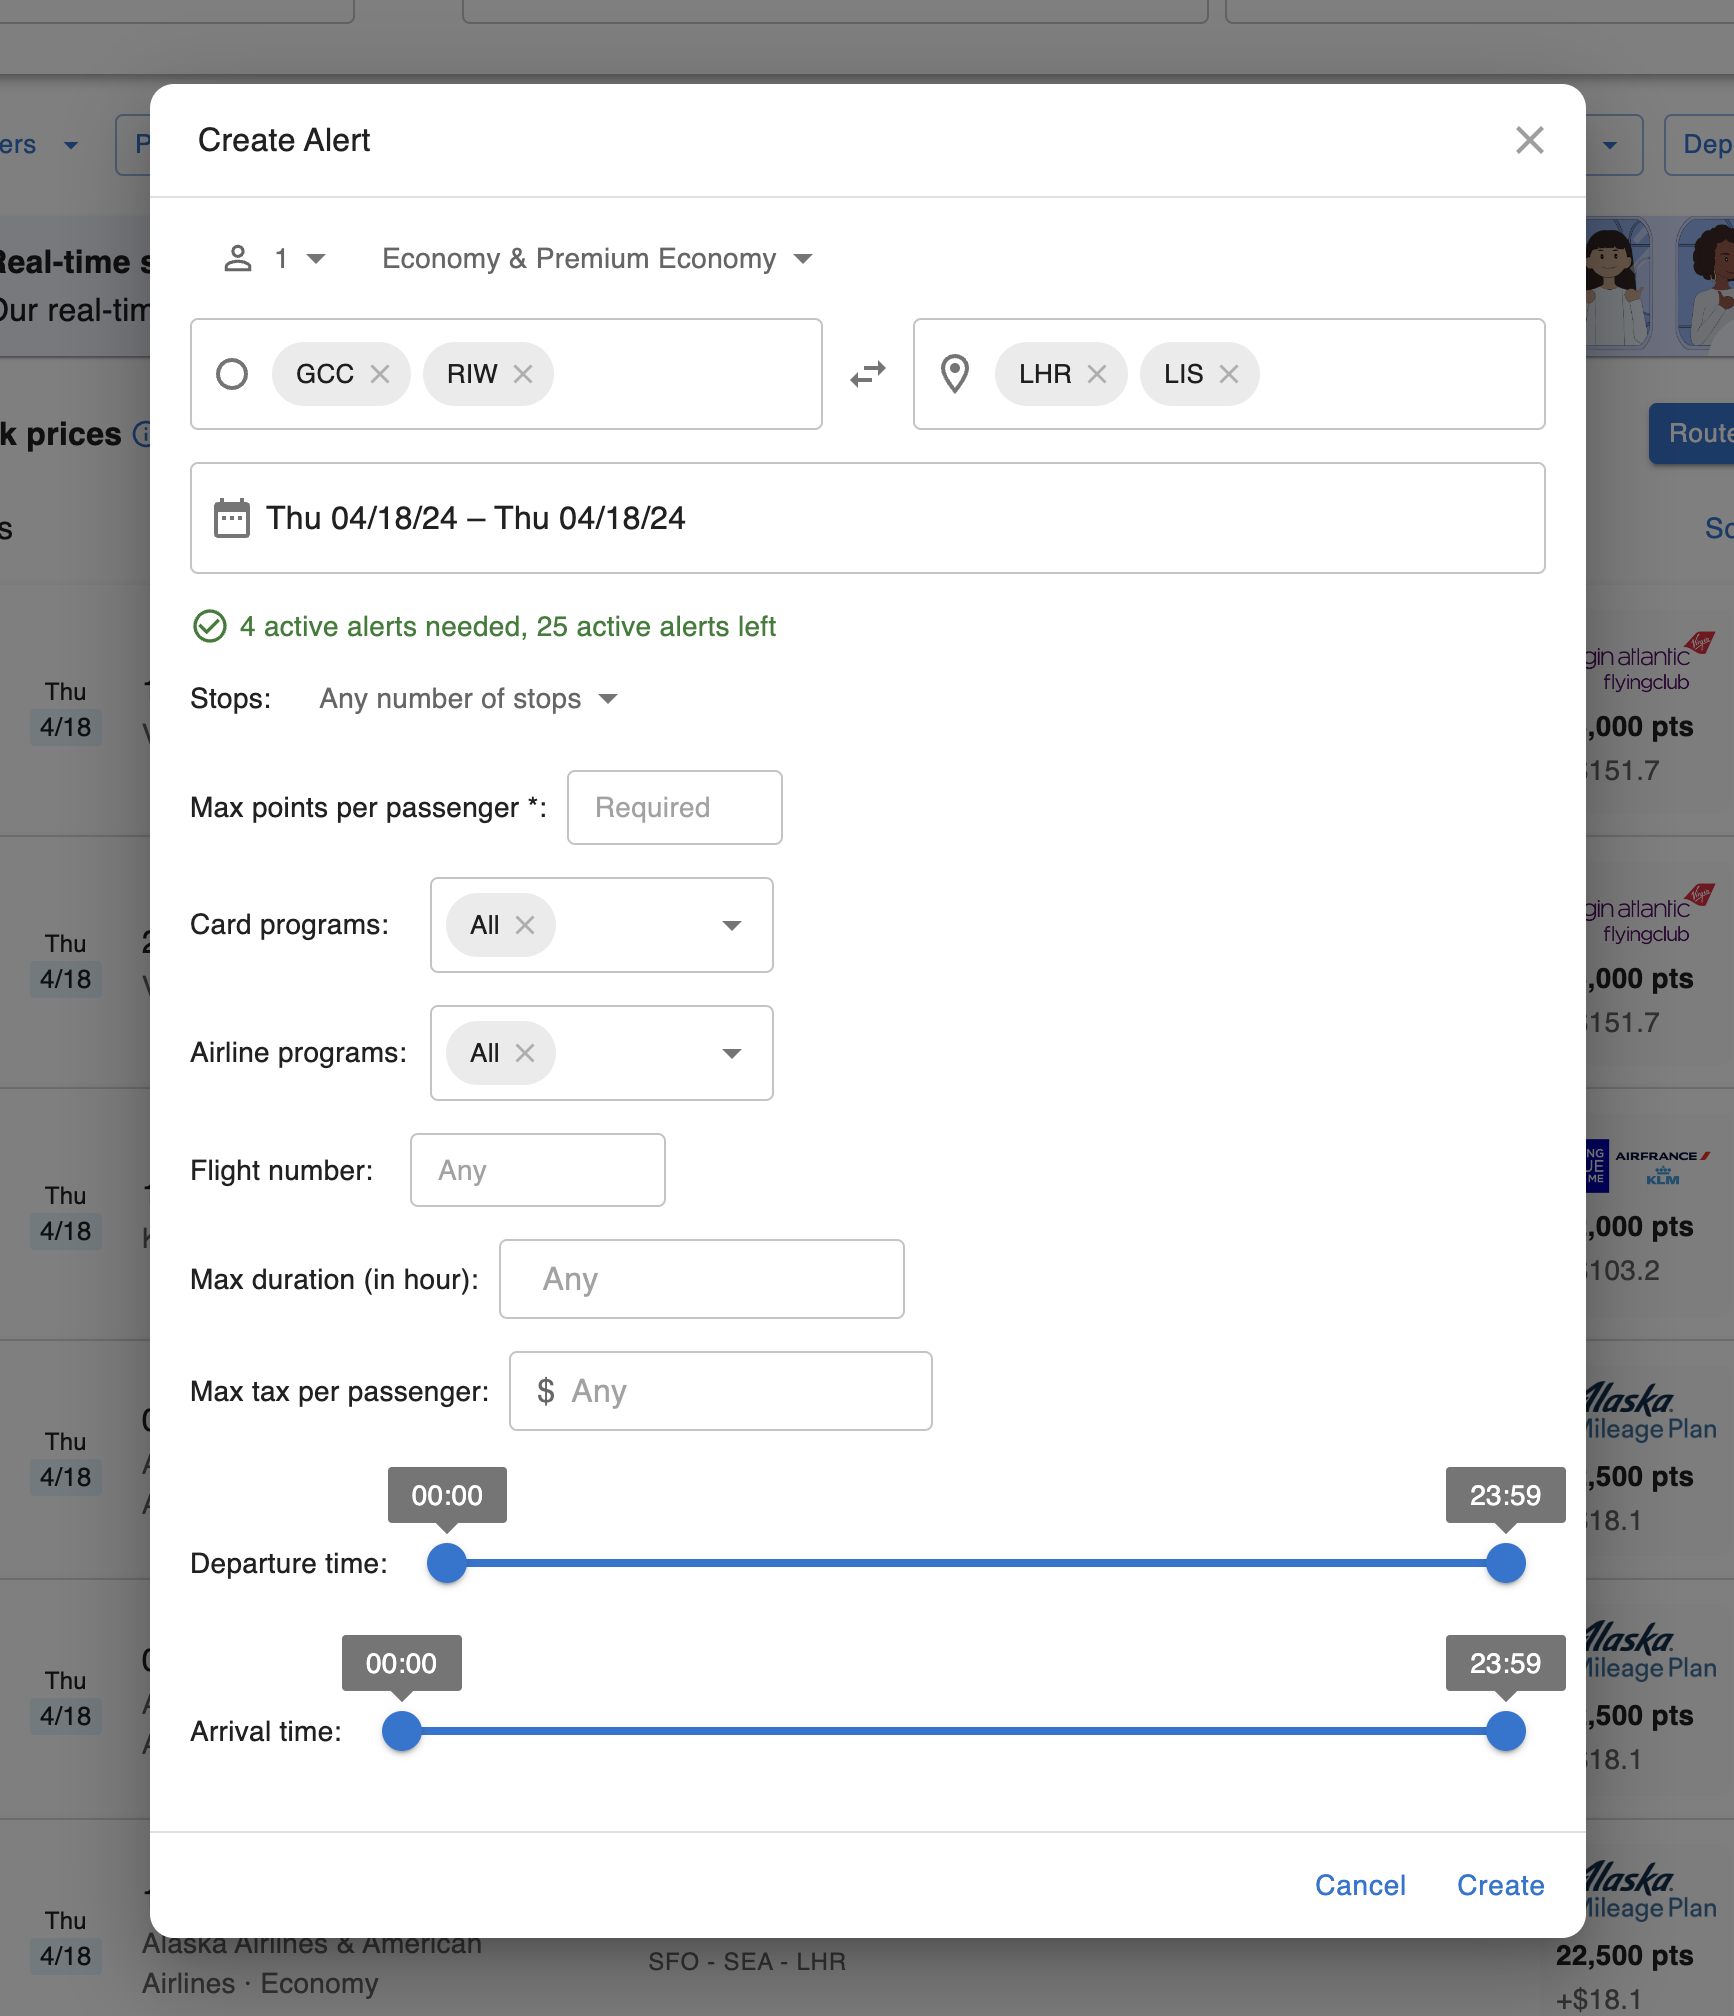Remove RIW chip from origin field
1734x2016 pixels.
[x=524, y=373]
